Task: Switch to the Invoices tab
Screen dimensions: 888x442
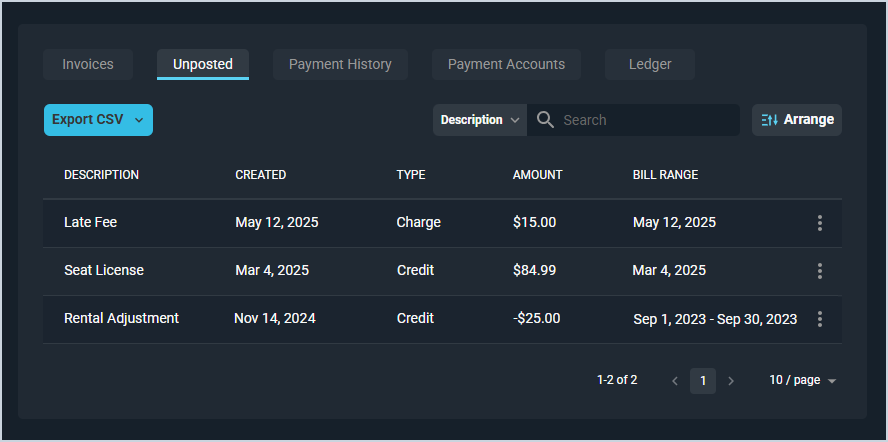Action: [x=88, y=65]
